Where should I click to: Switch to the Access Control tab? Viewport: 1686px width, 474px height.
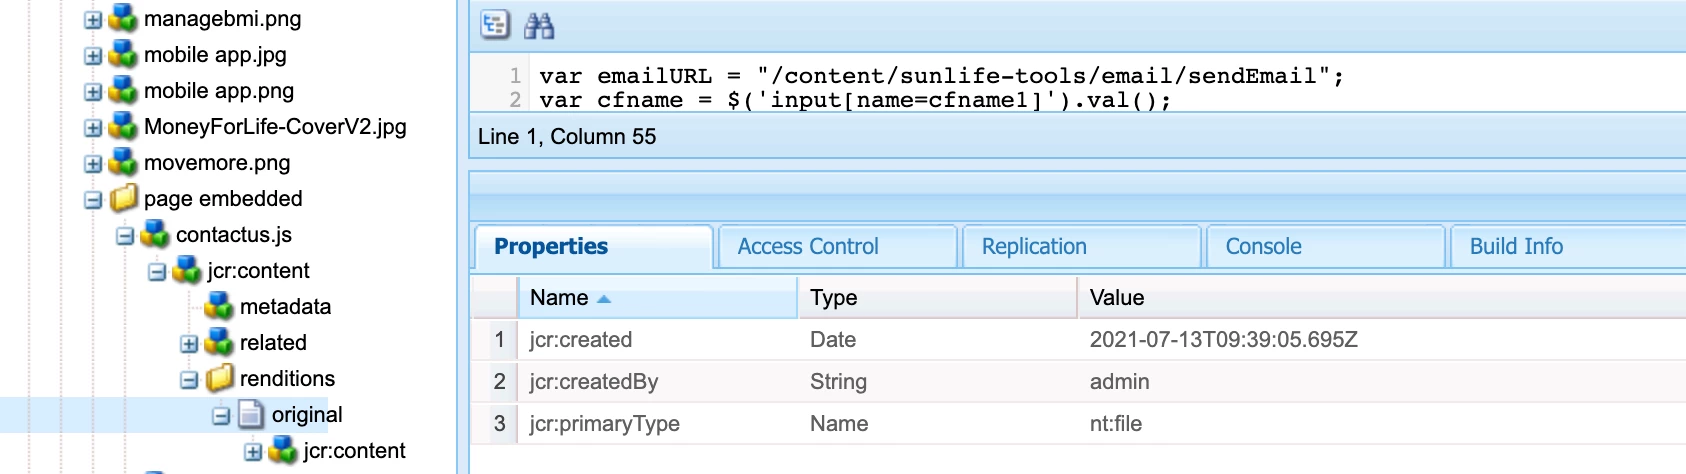click(x=808, y=247)
